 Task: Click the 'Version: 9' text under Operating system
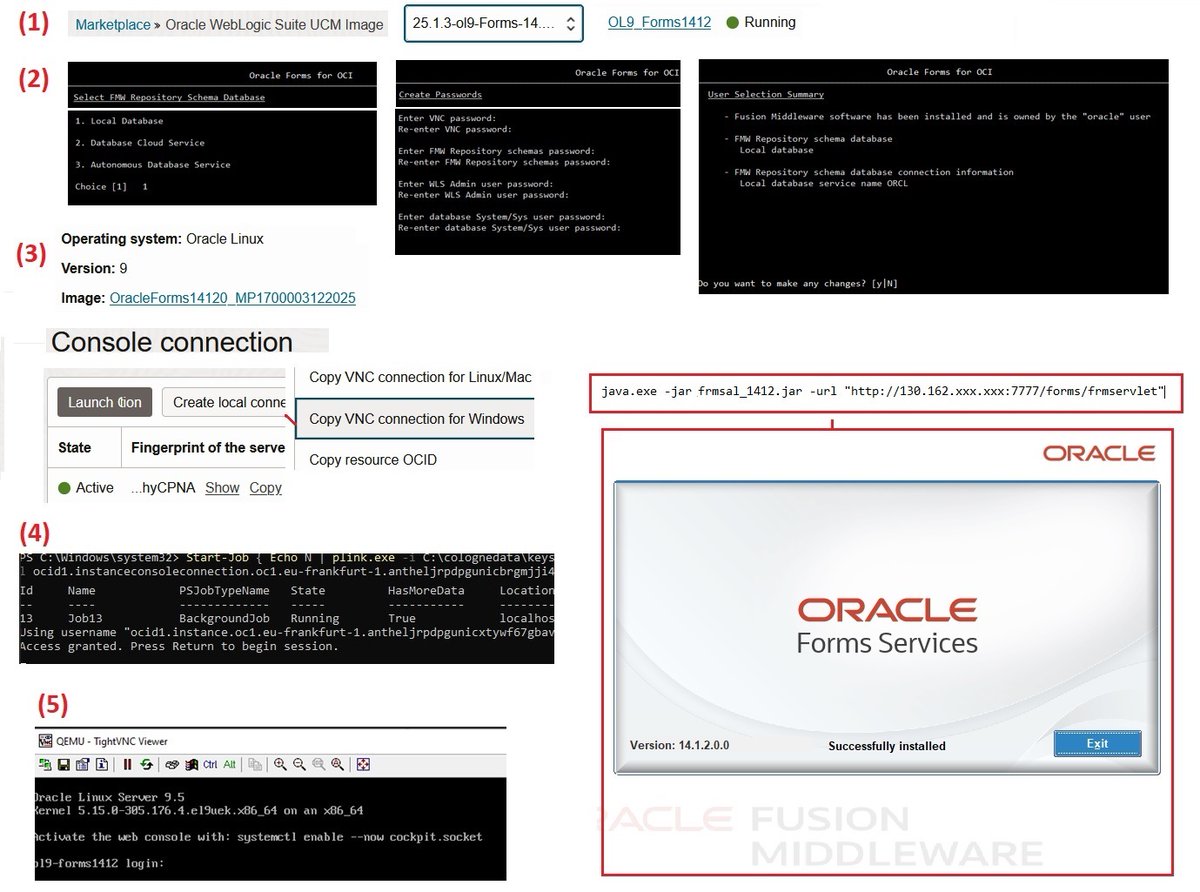click(x=94, y=269)
